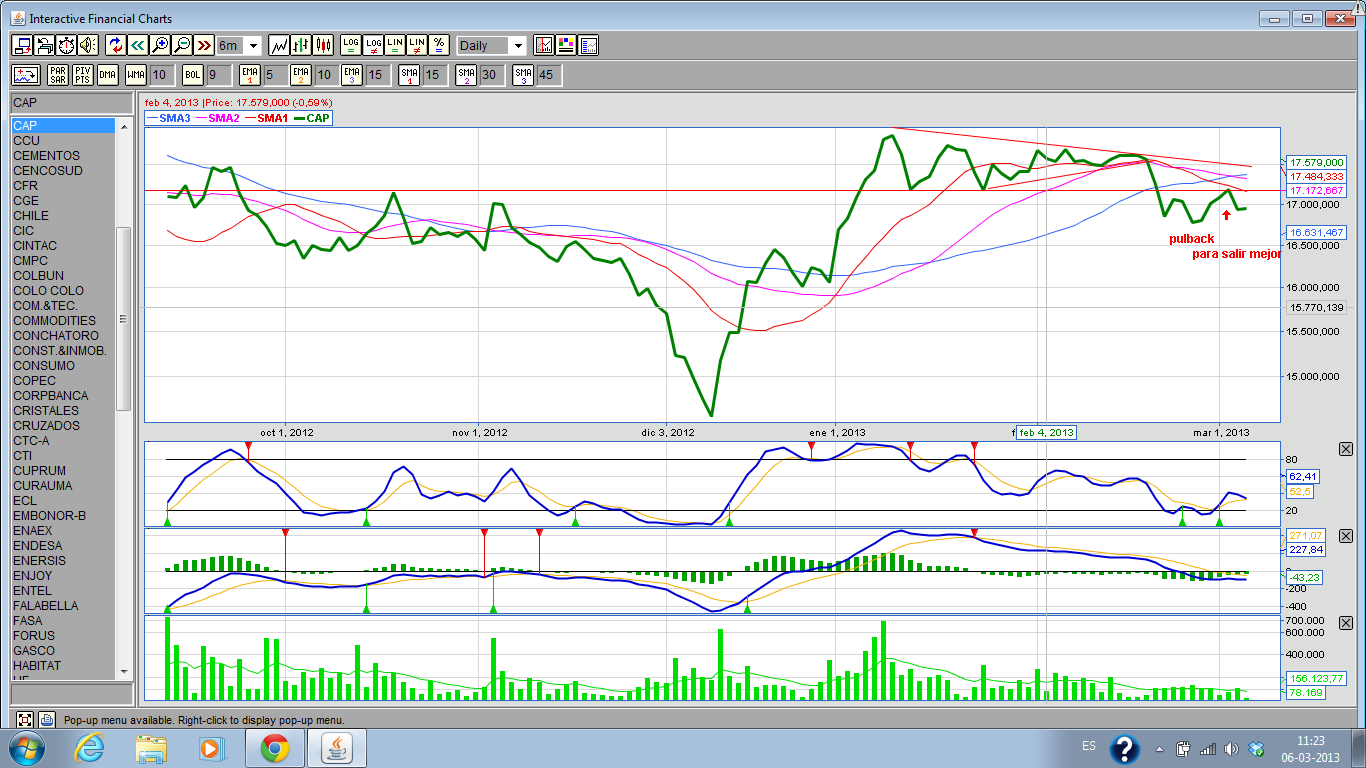This screenshot has height=768, width=1366.
Task: Click the SMA 2 period field showing 30
Action: (x=491, y=75)
